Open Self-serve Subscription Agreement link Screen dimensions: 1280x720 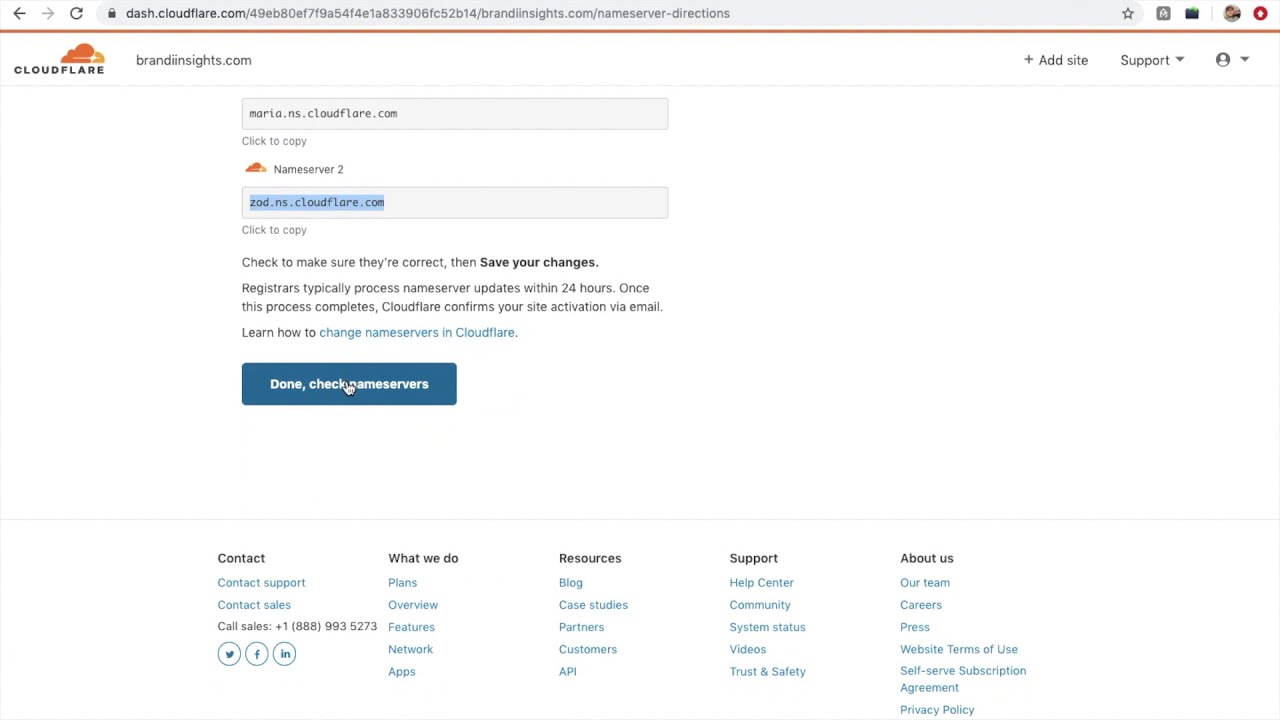click(963, 679)
